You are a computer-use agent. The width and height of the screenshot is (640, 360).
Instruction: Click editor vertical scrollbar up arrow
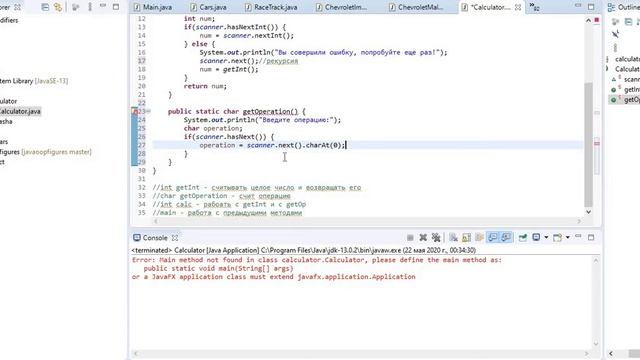point(588,20)
